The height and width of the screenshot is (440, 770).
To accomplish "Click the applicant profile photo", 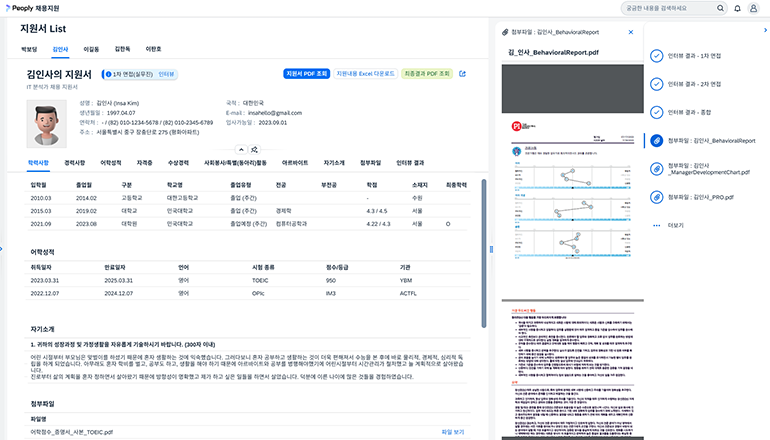I will [47, 124].
